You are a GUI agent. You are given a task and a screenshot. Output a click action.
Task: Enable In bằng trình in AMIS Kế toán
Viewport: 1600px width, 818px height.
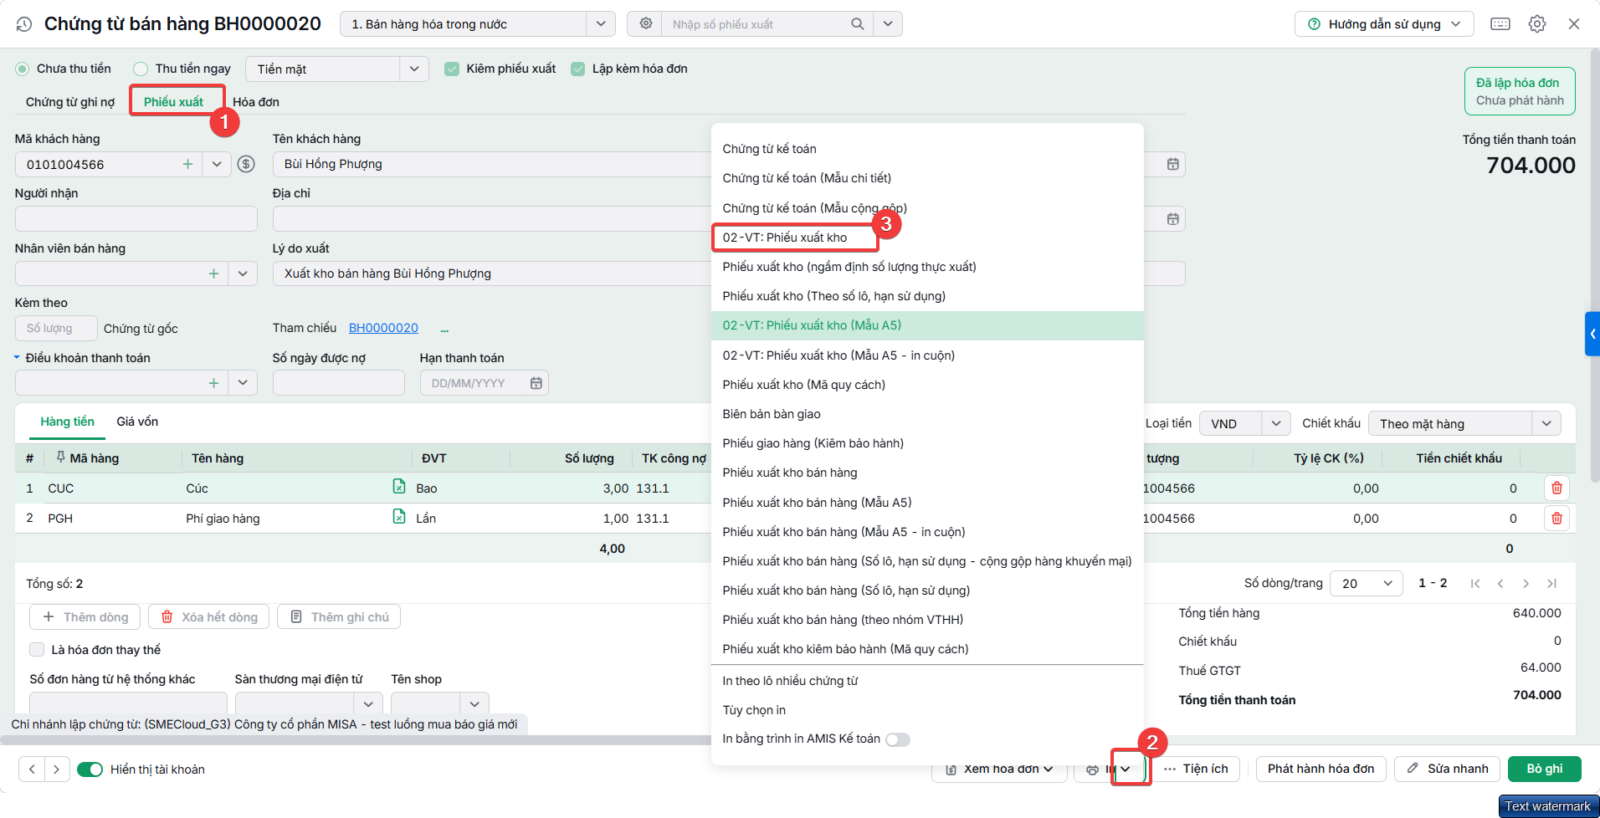(x=898, y=740)
